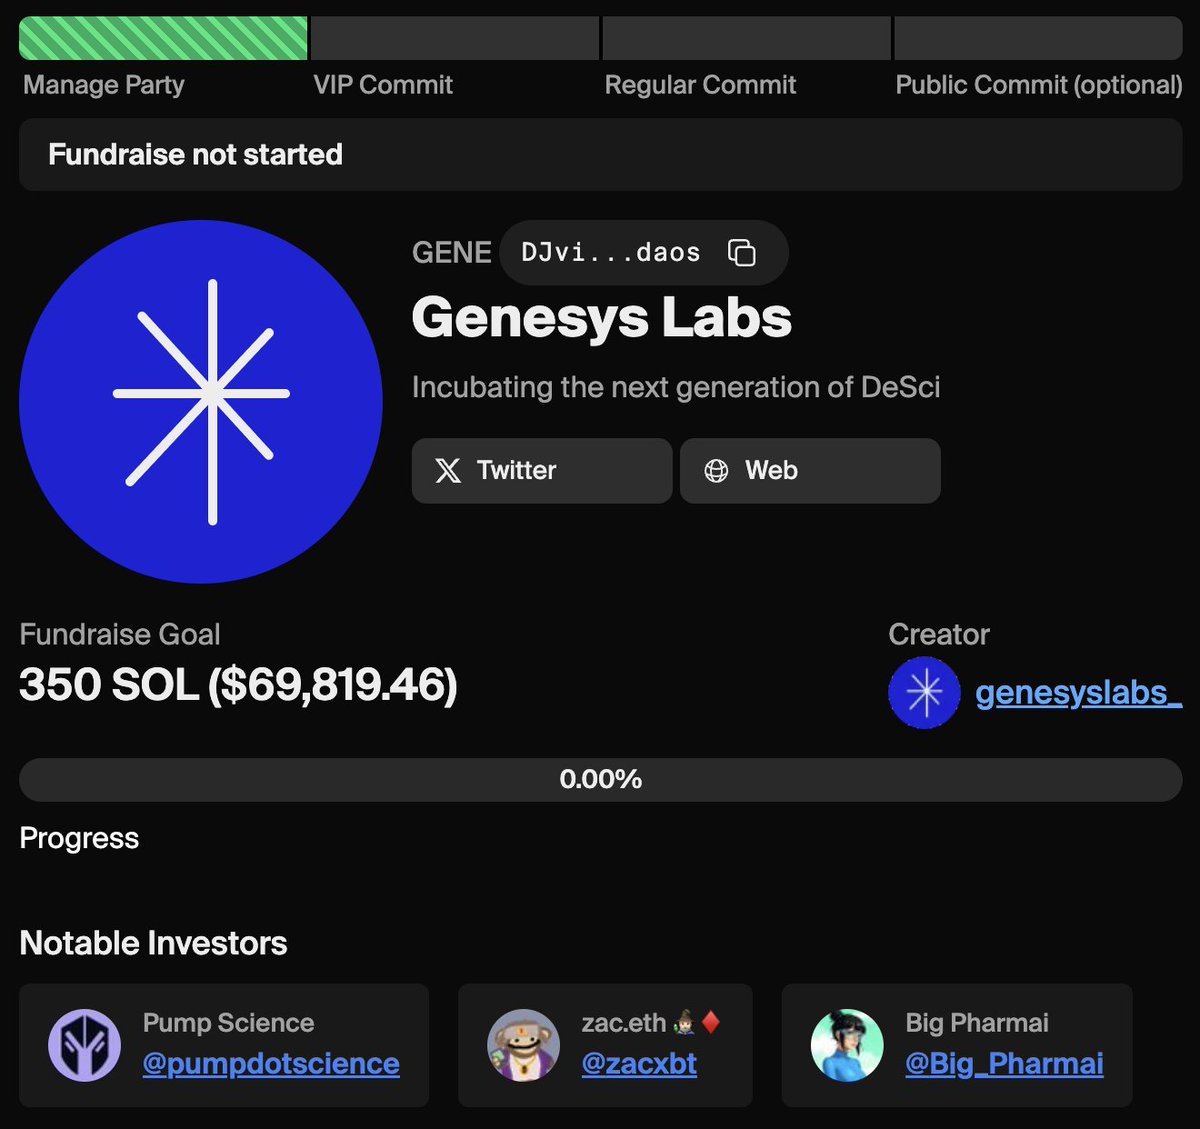Click the X logo in the Twitter button
Screen dimensions: 1200x1129
coord(448,470)
